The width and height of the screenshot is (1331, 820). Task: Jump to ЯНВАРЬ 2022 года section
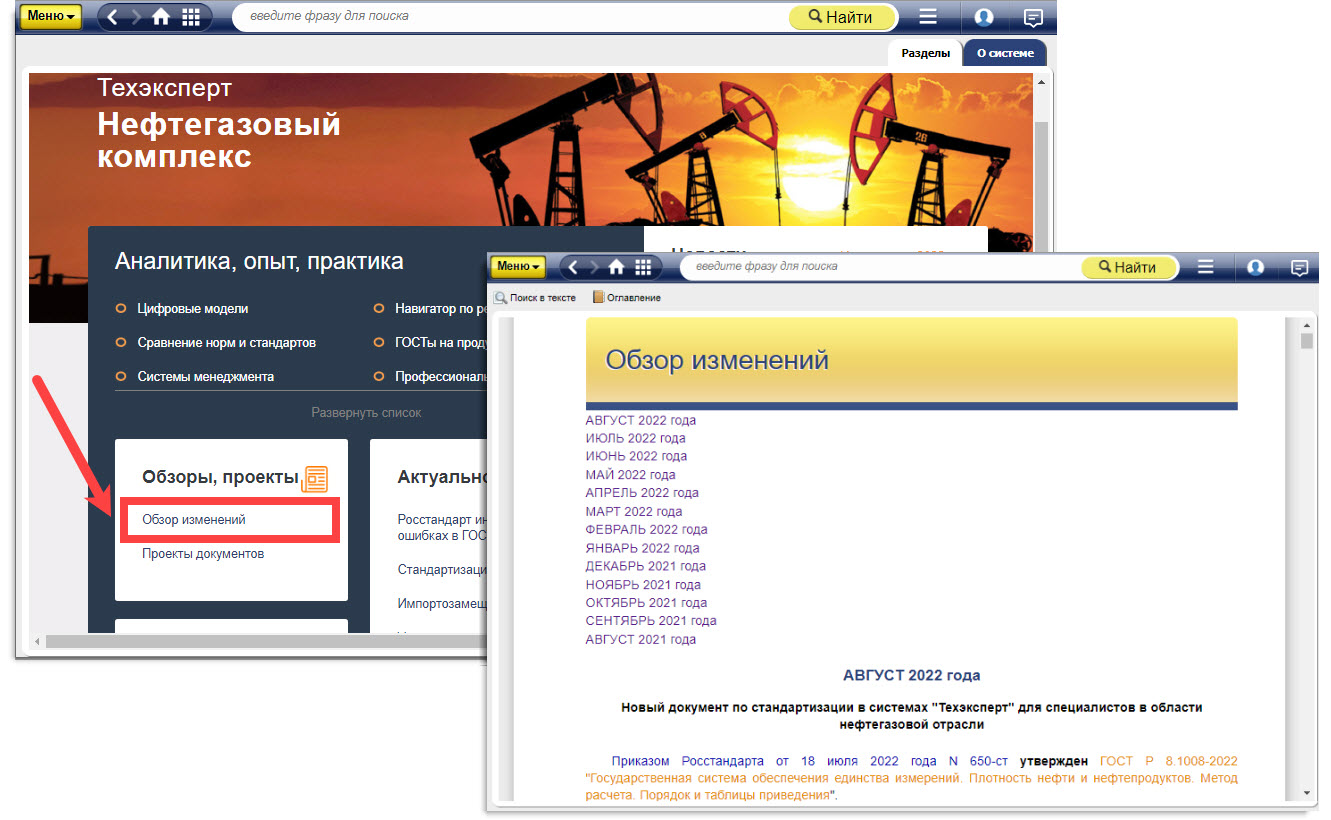643,548
